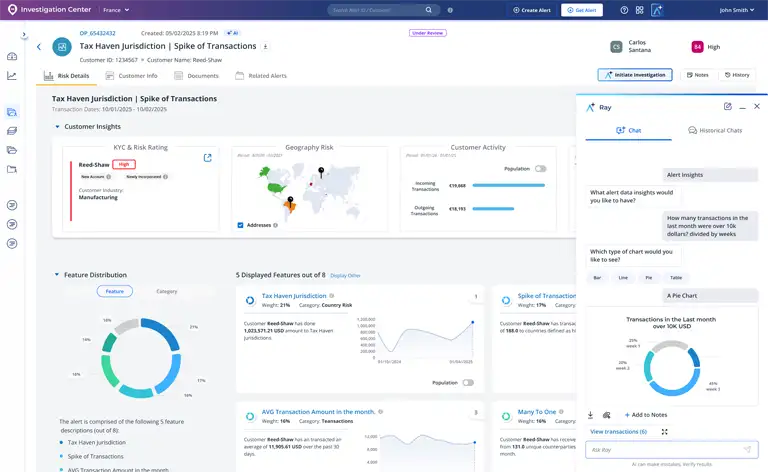This screenshot has height=472, width=768.
Task: Collapse the Feature Distribution section
Action: 57,275
